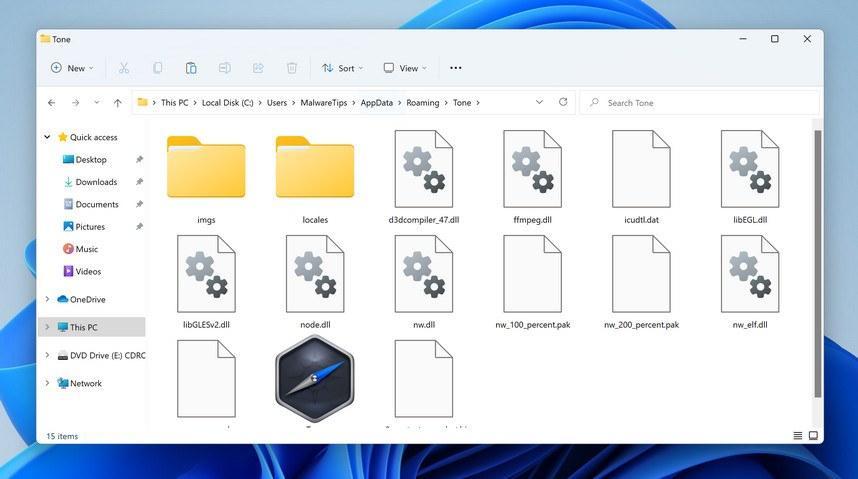Go back with the Back arrow

tap(51, 102)
